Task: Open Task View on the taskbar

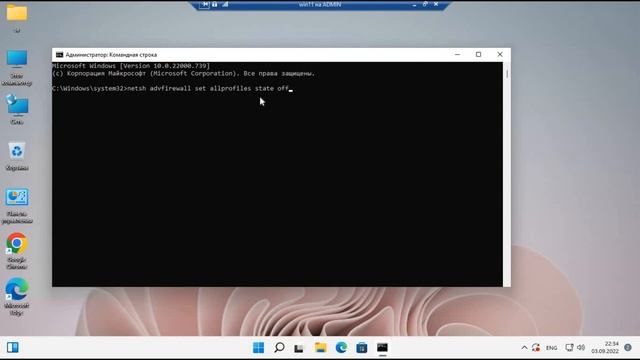Action: tap(299, 348)
